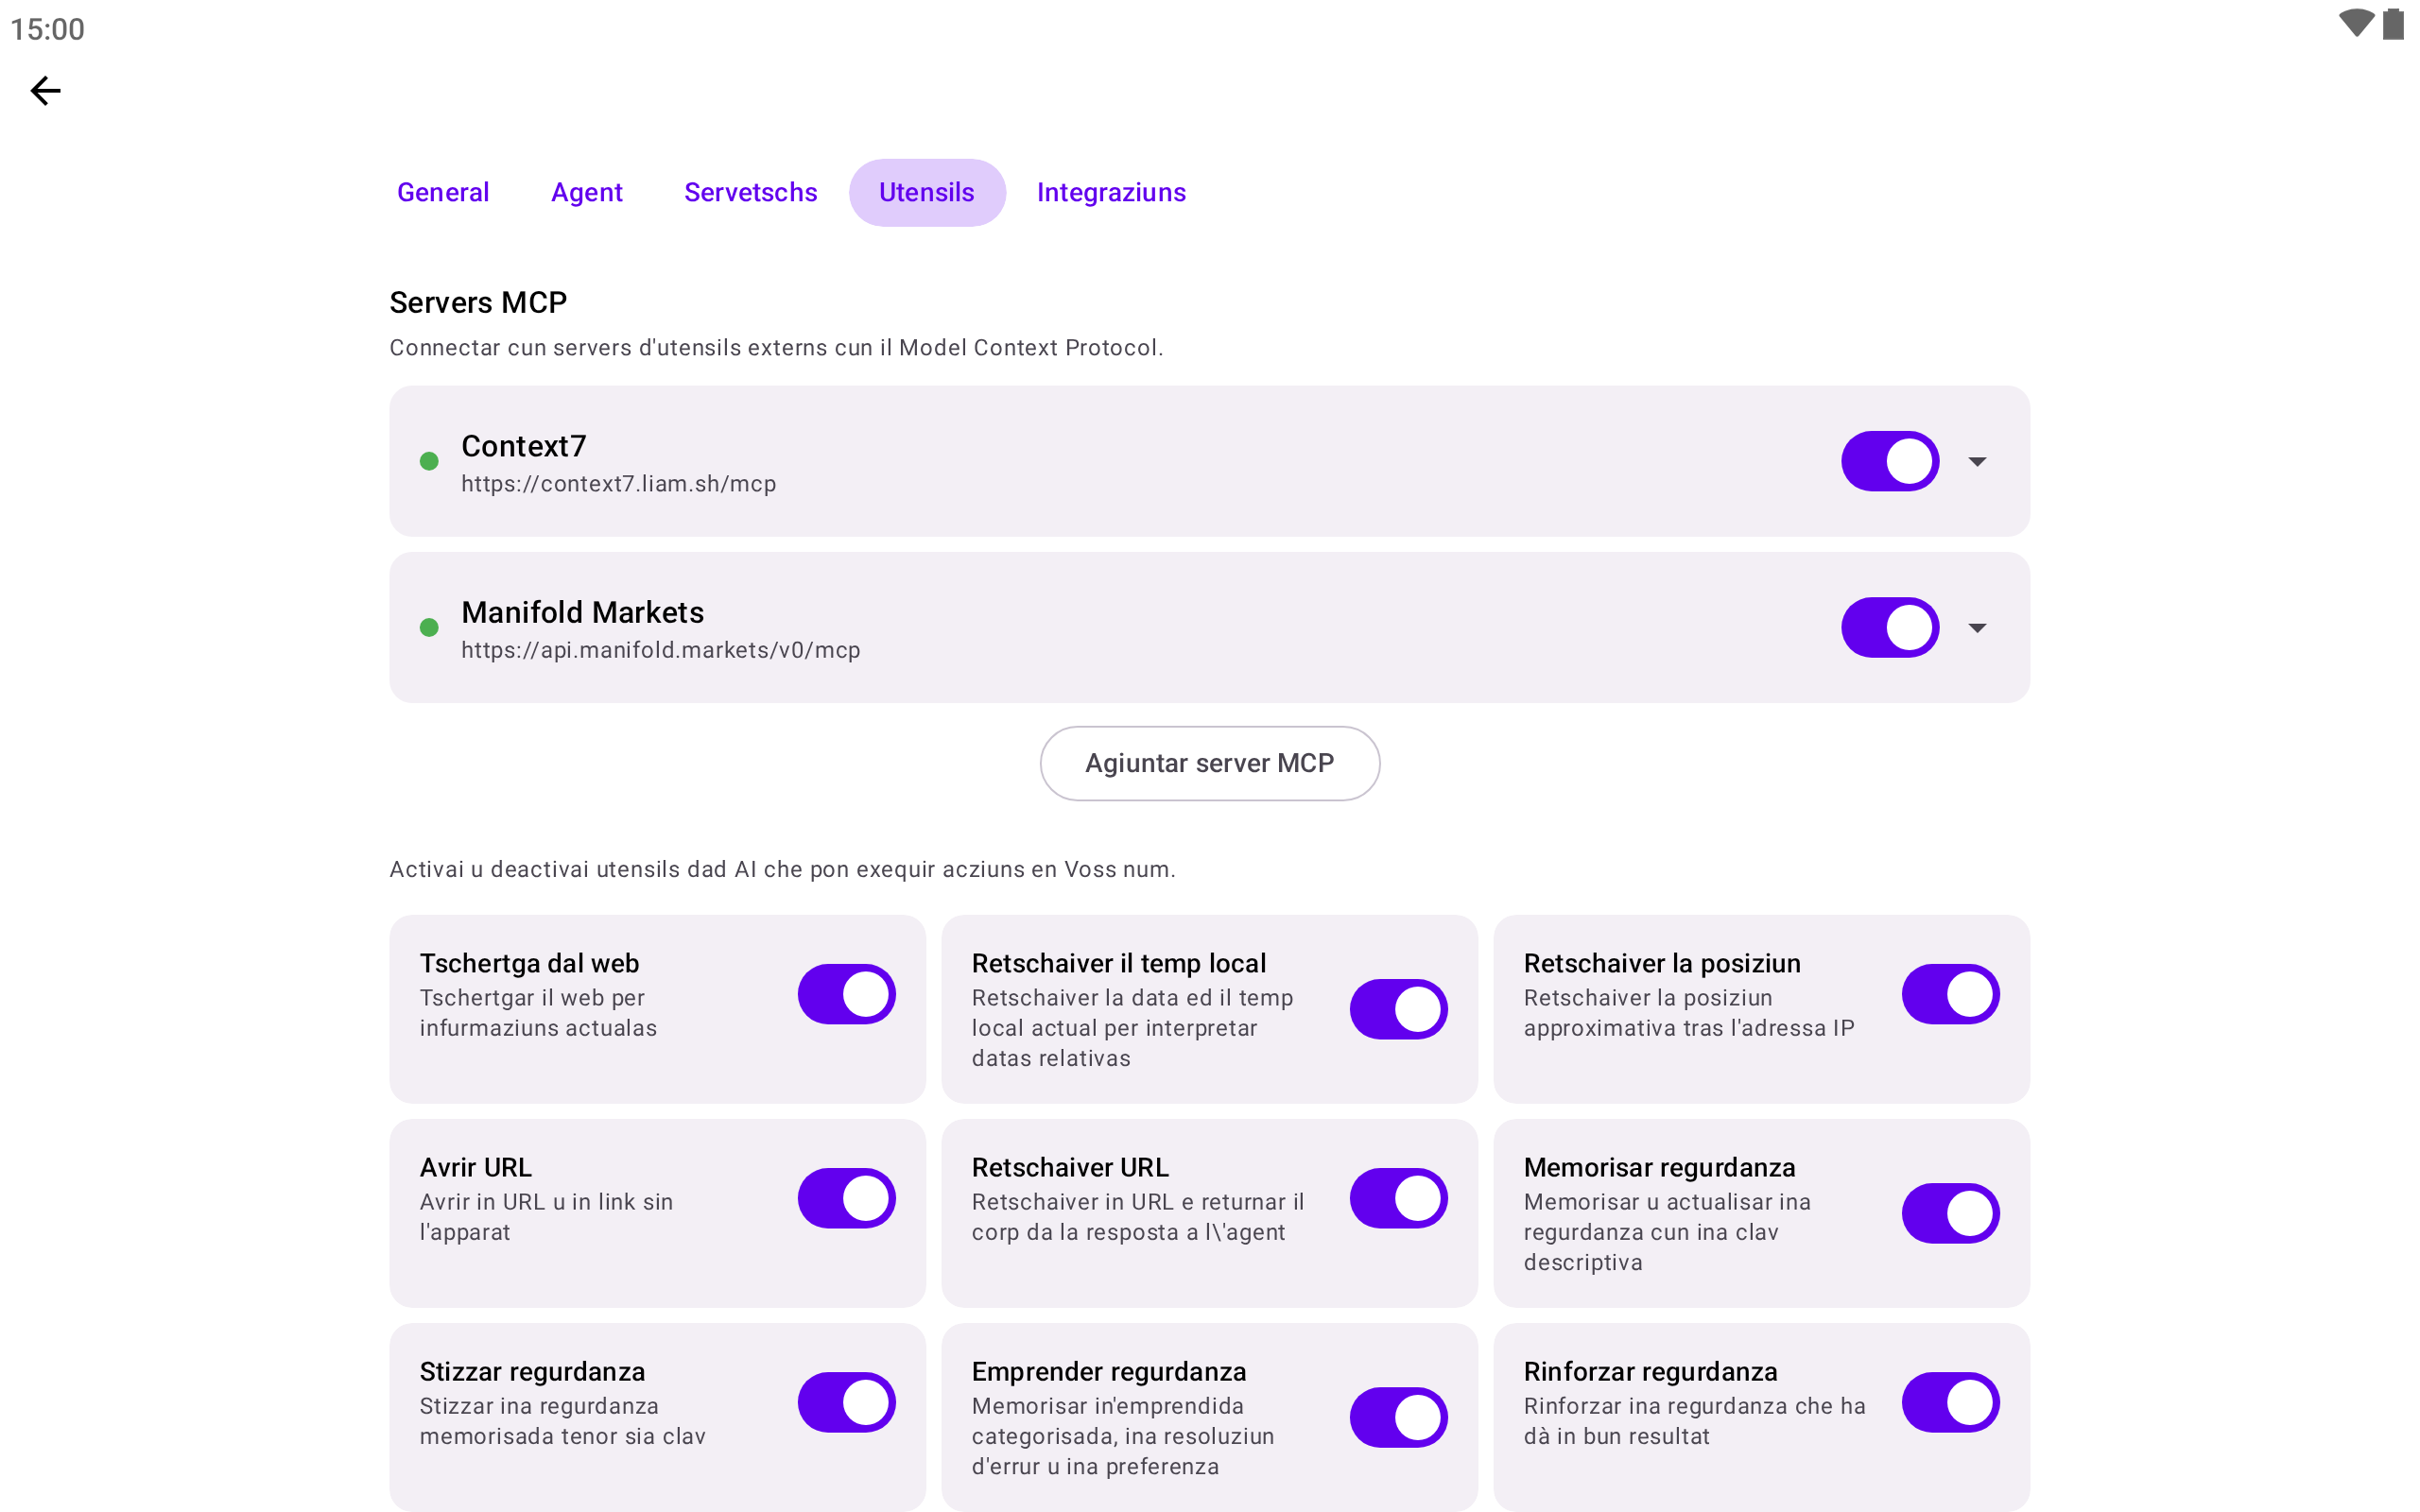
Task: Switch to the General tab
Action: (443, 192)
